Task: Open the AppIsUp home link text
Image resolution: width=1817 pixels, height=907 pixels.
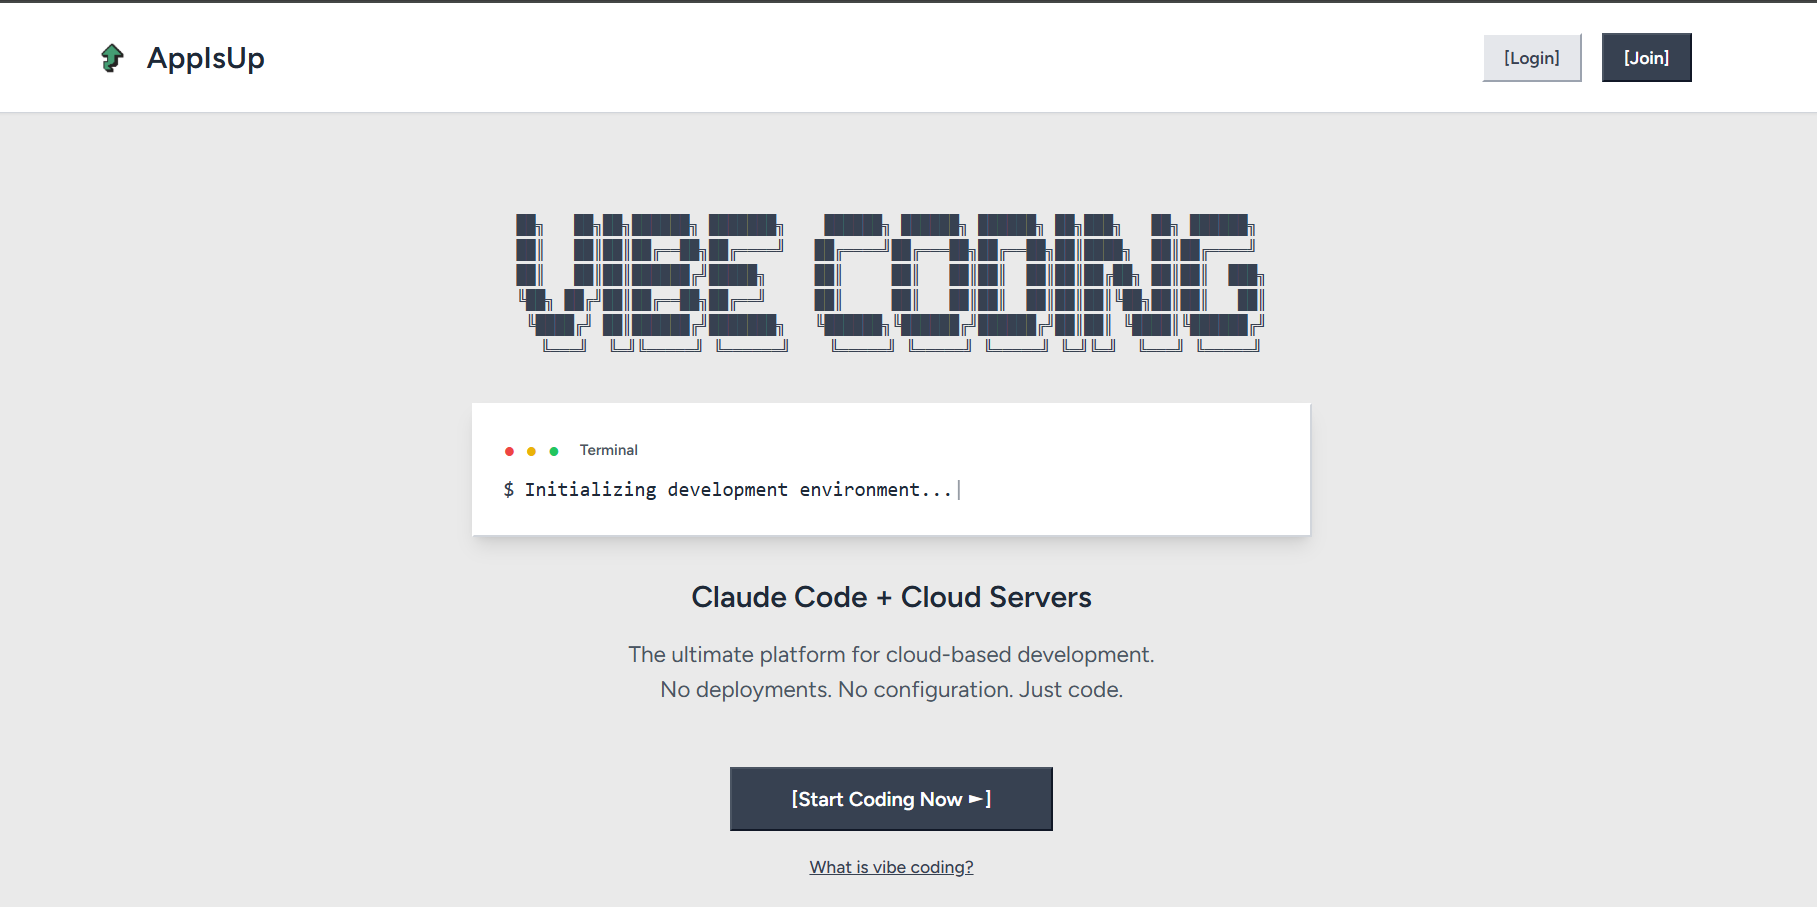Action: (206, 58)
